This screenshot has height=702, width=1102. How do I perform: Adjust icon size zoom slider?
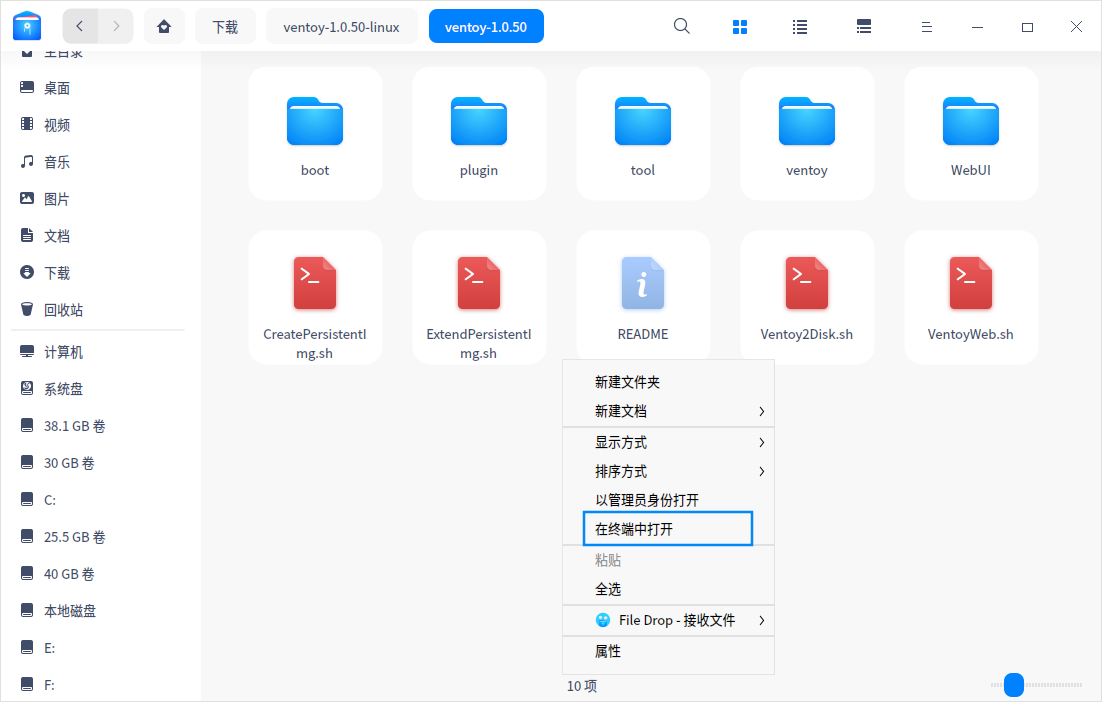[x=1013, y=684]
